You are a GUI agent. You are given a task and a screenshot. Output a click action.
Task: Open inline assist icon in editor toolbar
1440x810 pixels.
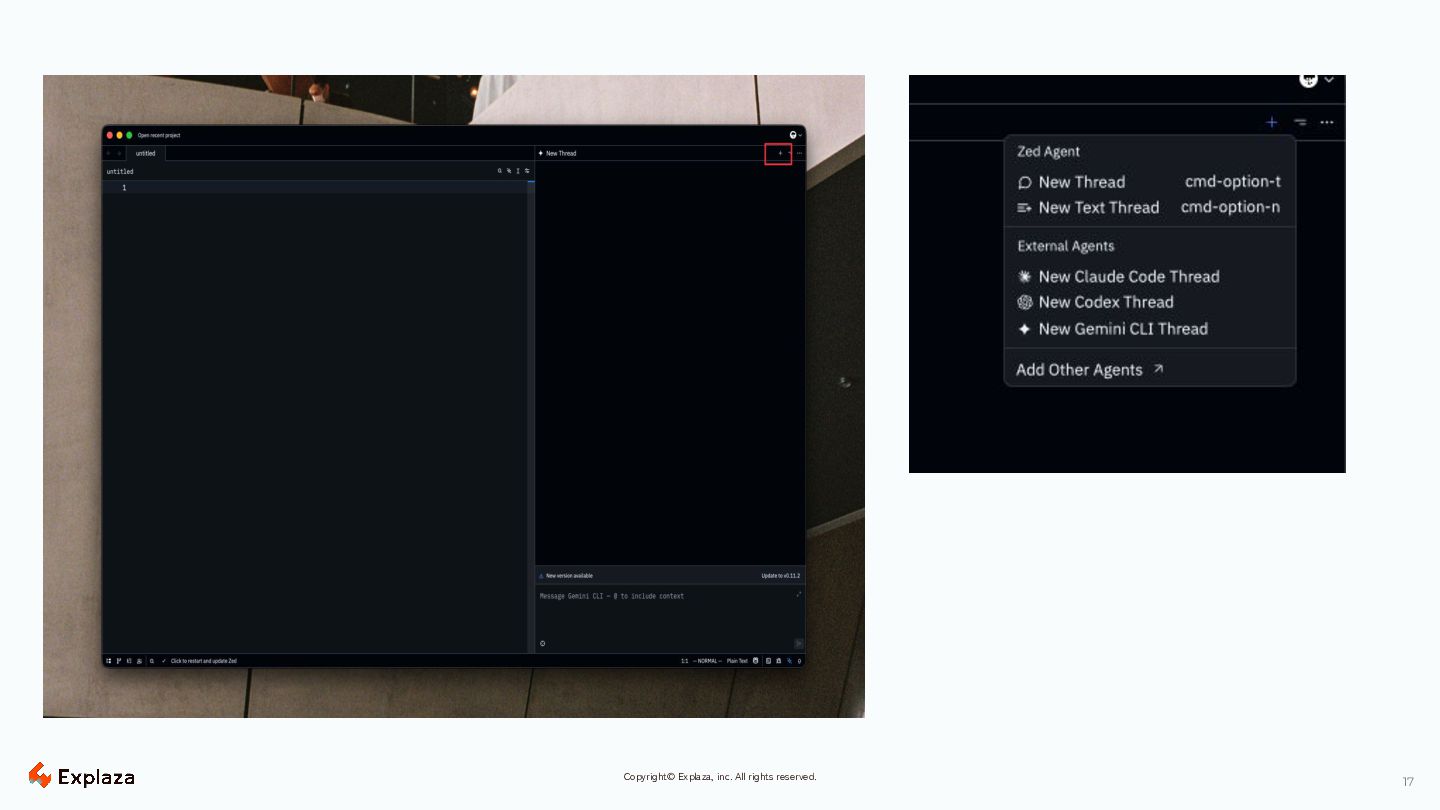509,171
